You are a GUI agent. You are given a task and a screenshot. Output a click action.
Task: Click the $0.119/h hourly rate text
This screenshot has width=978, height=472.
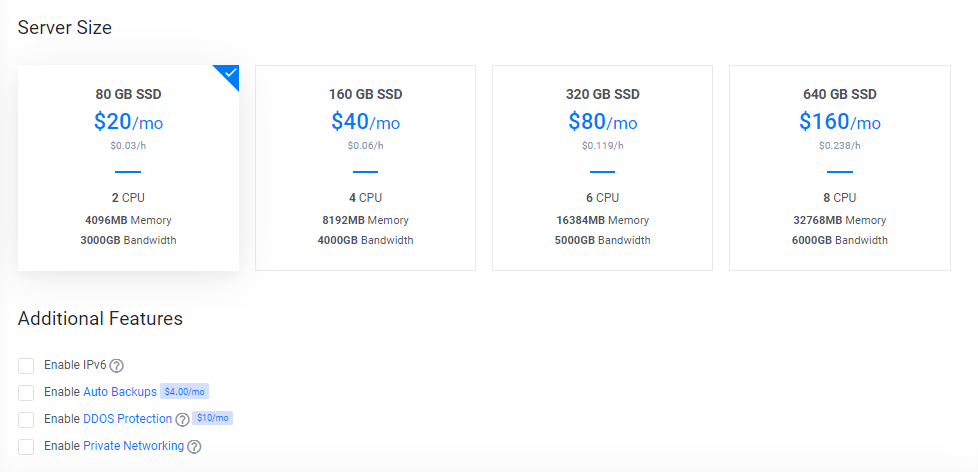[x=603, y=146]
